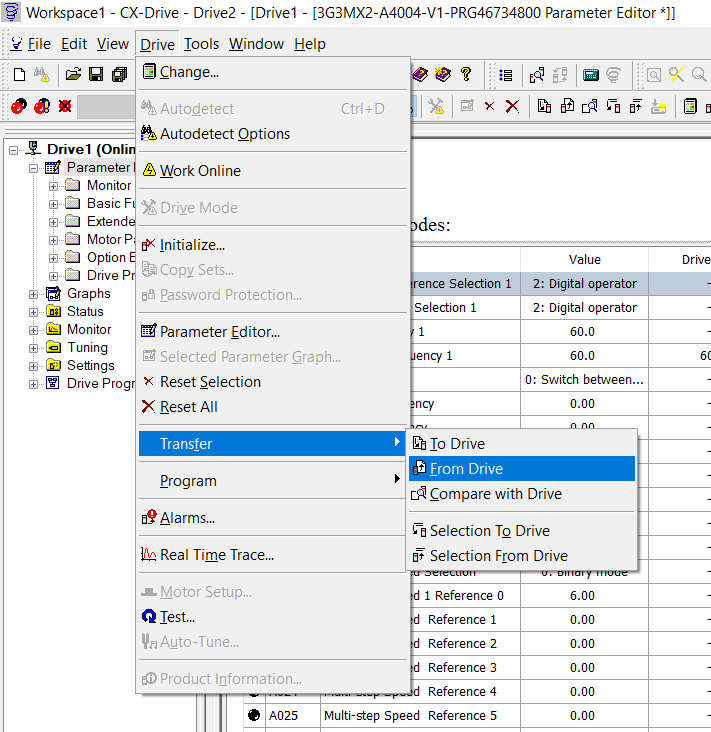
Task: Click the yellow question mark help icon
Action: tap(465, 75)
